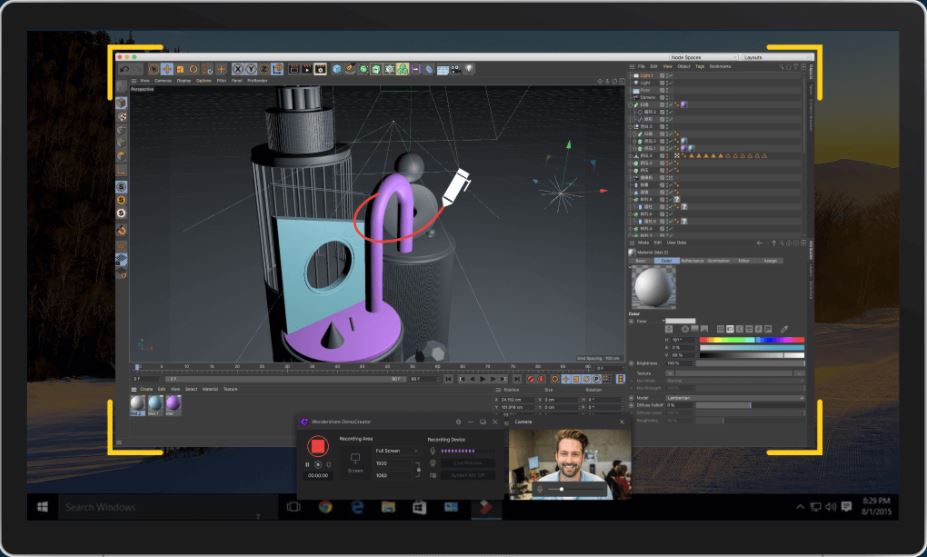This screenshot has width=927, height=557.
Task: Open the User Data menu in Attributes
Action: click(x=677, y=243)
